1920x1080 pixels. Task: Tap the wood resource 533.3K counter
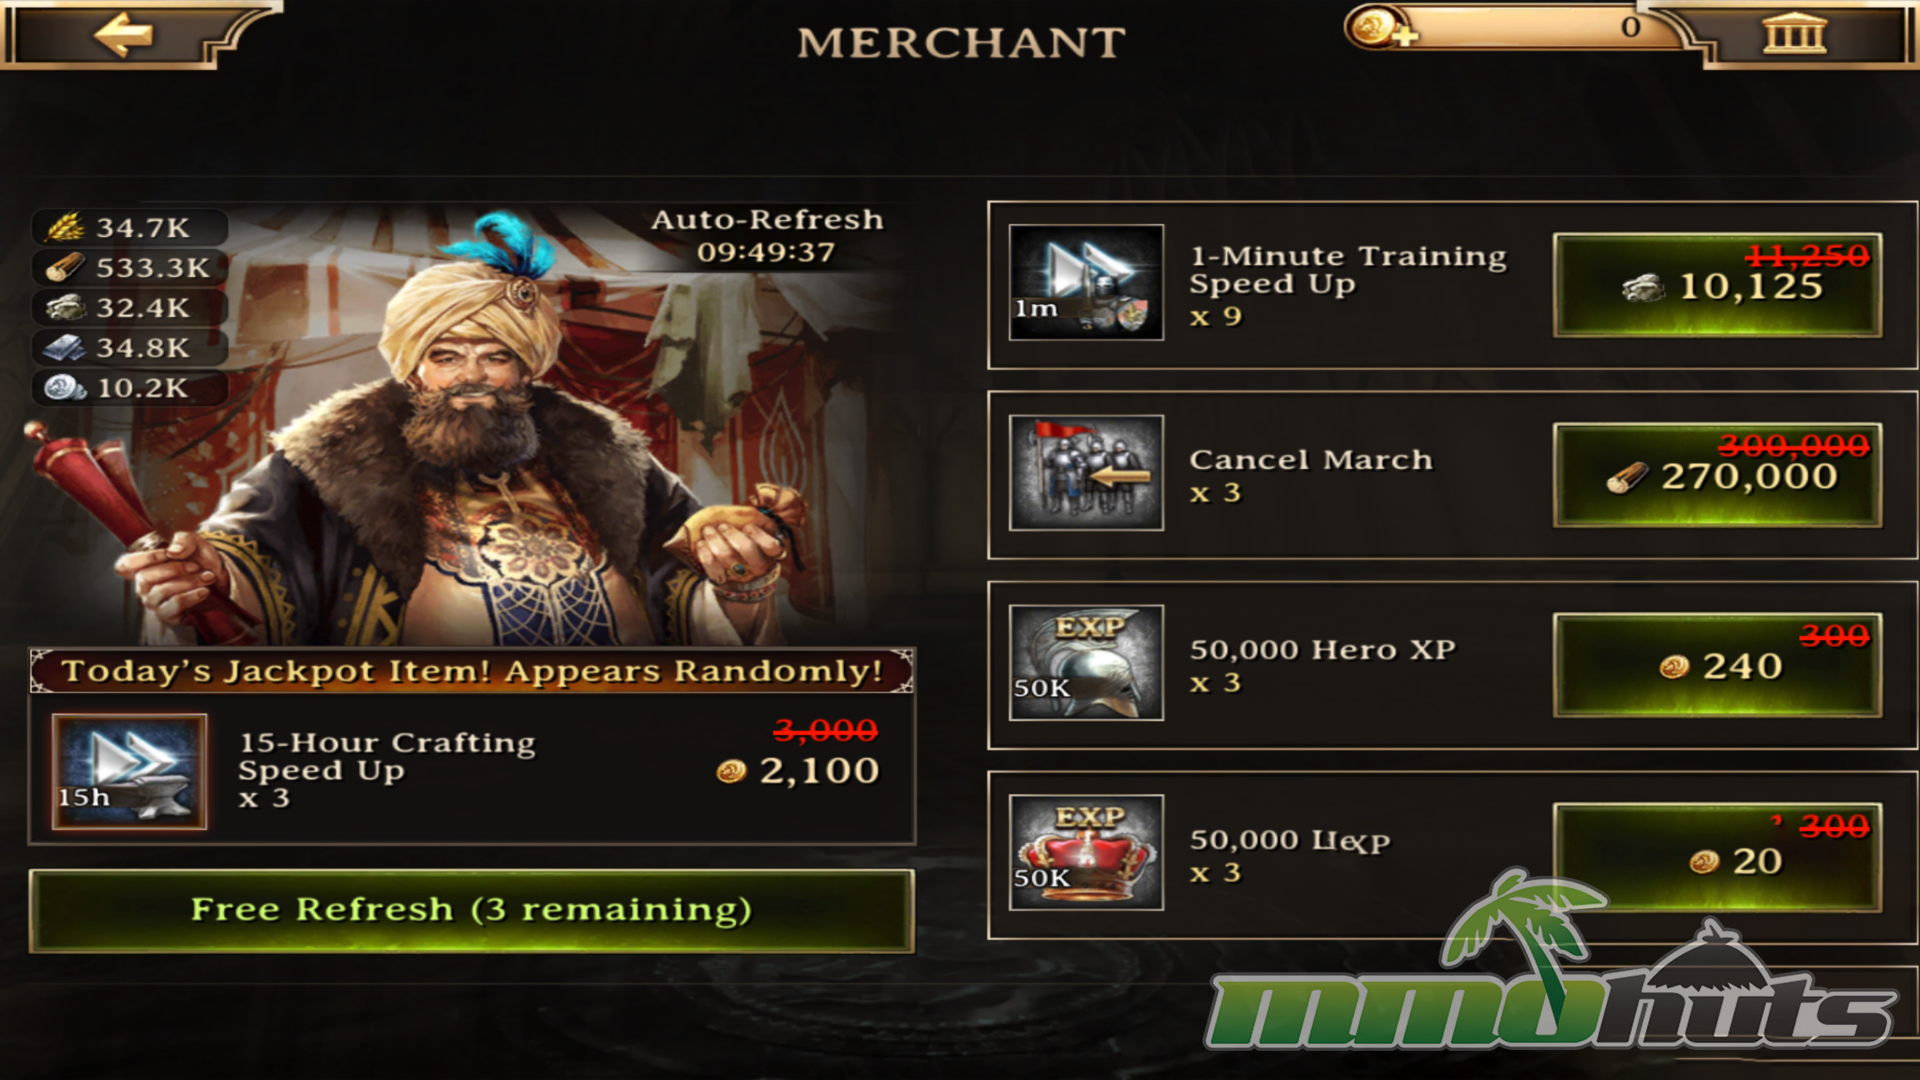(x=130, y=268)
